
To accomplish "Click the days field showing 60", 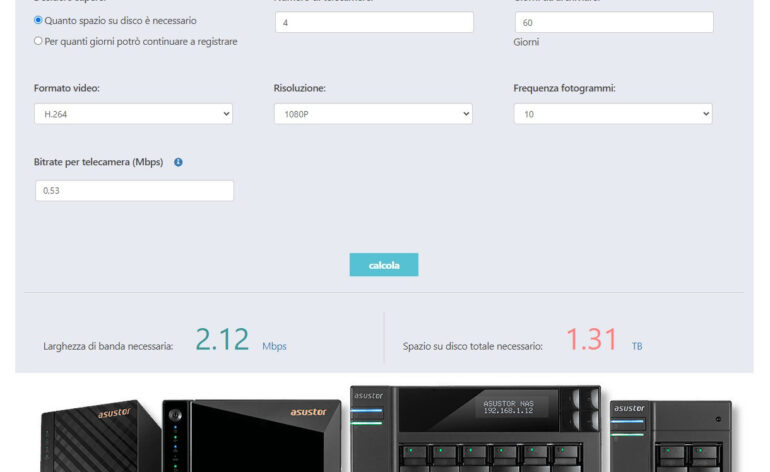I will (614, 22).
